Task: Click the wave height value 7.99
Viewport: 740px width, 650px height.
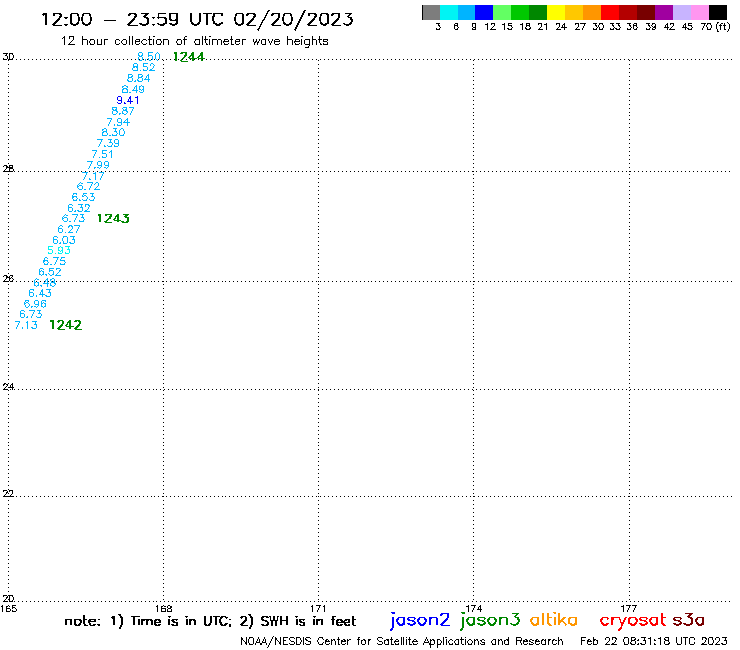Action: click(98, 165)
